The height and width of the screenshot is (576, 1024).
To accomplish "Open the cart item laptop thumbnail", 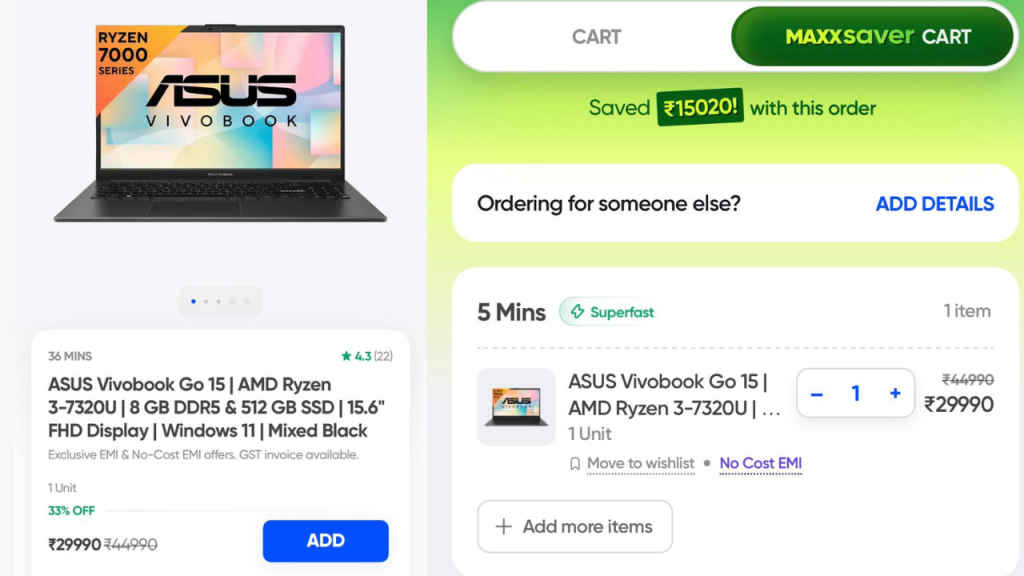I will (516, 407).
